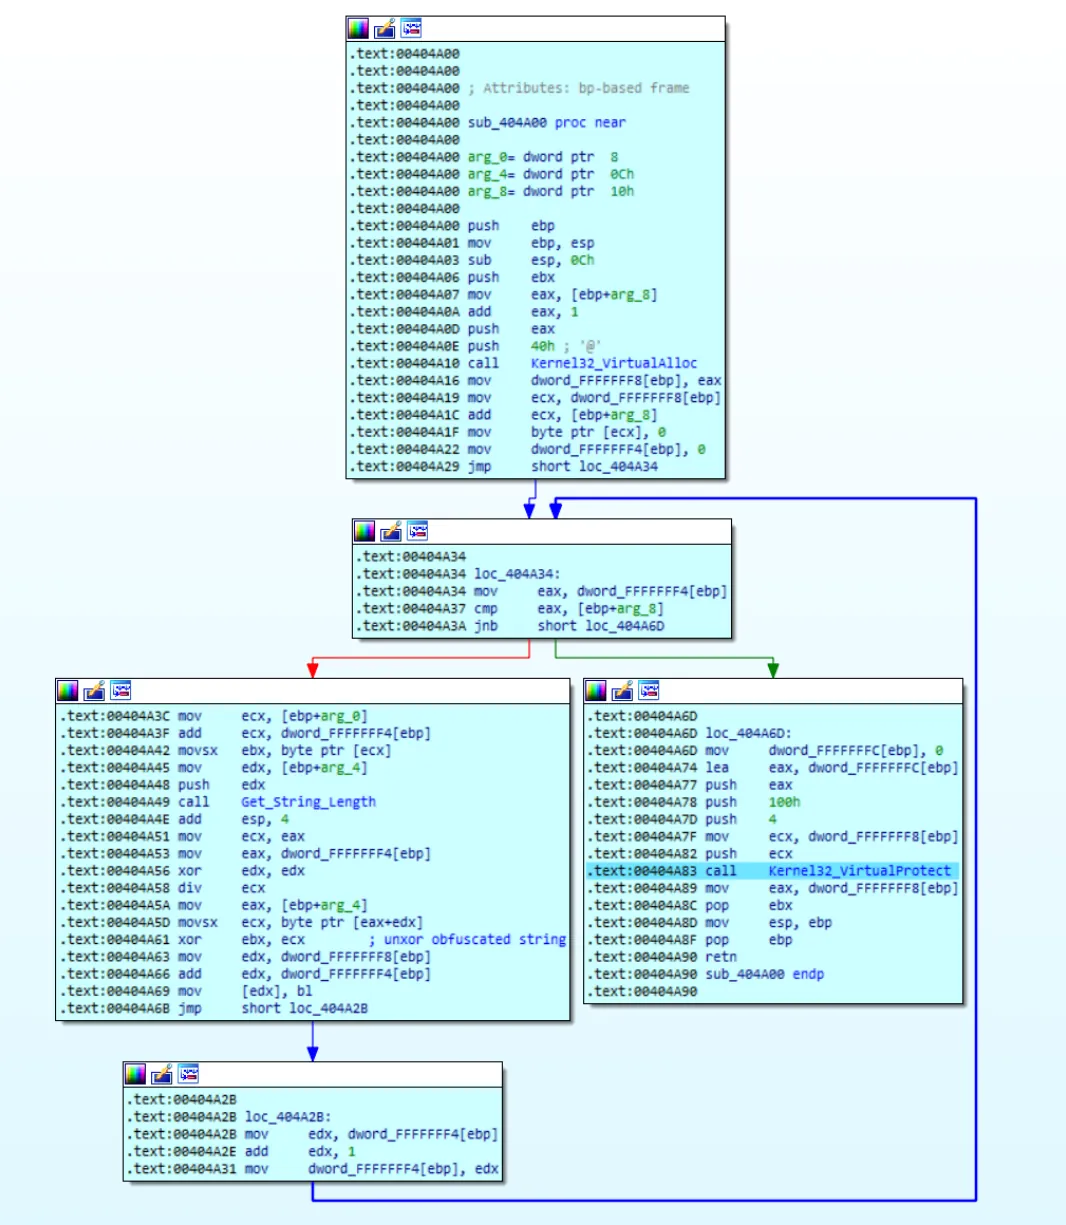Click color icon on loc_404A6D block

point(596,690)
